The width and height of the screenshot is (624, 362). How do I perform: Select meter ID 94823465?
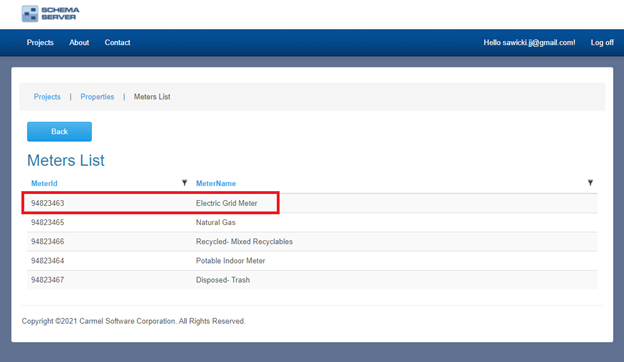point(47,222)
